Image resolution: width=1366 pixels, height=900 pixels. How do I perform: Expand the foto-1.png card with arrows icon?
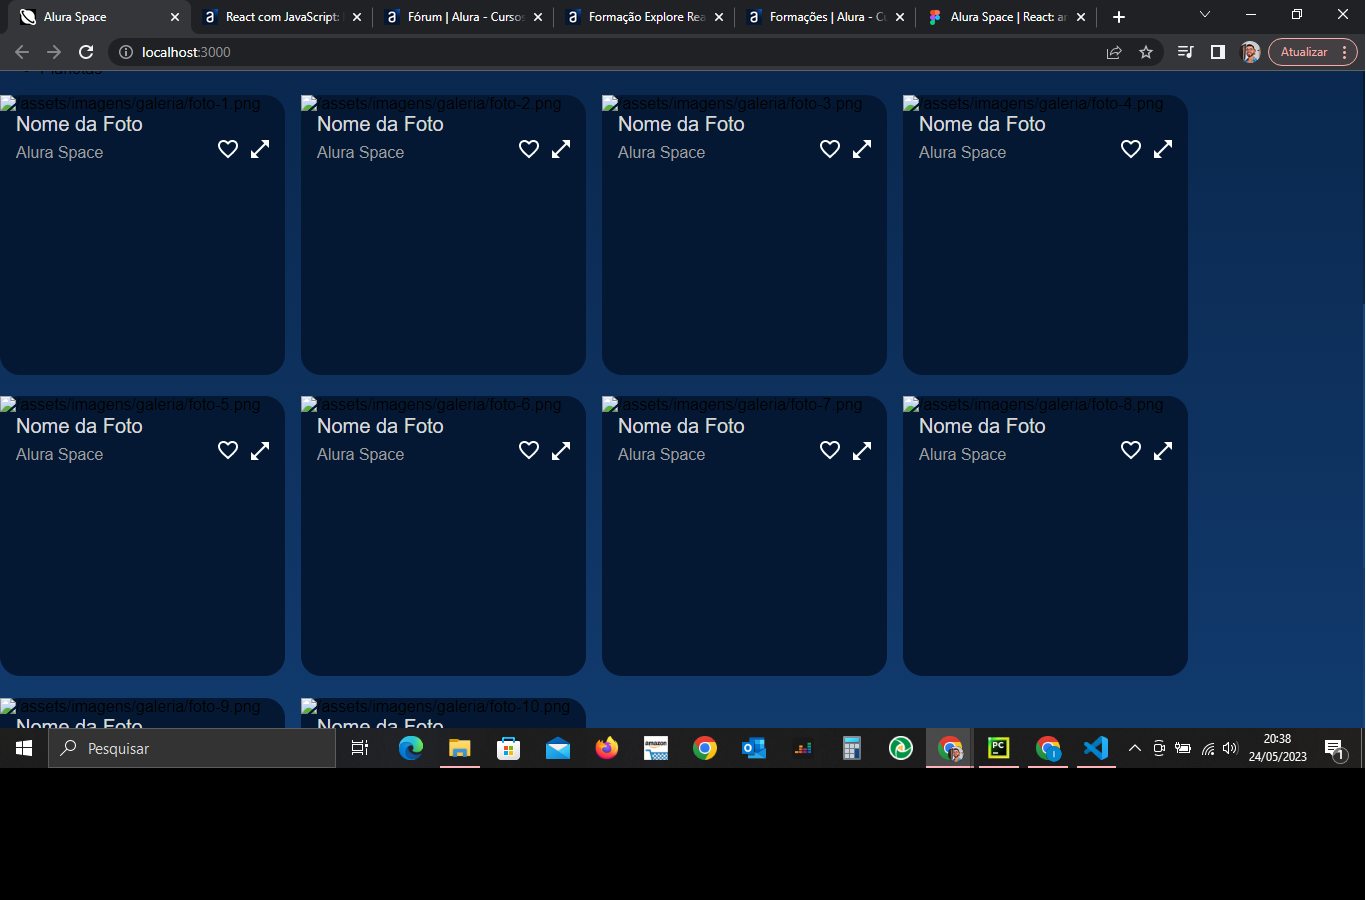[260, 149]
